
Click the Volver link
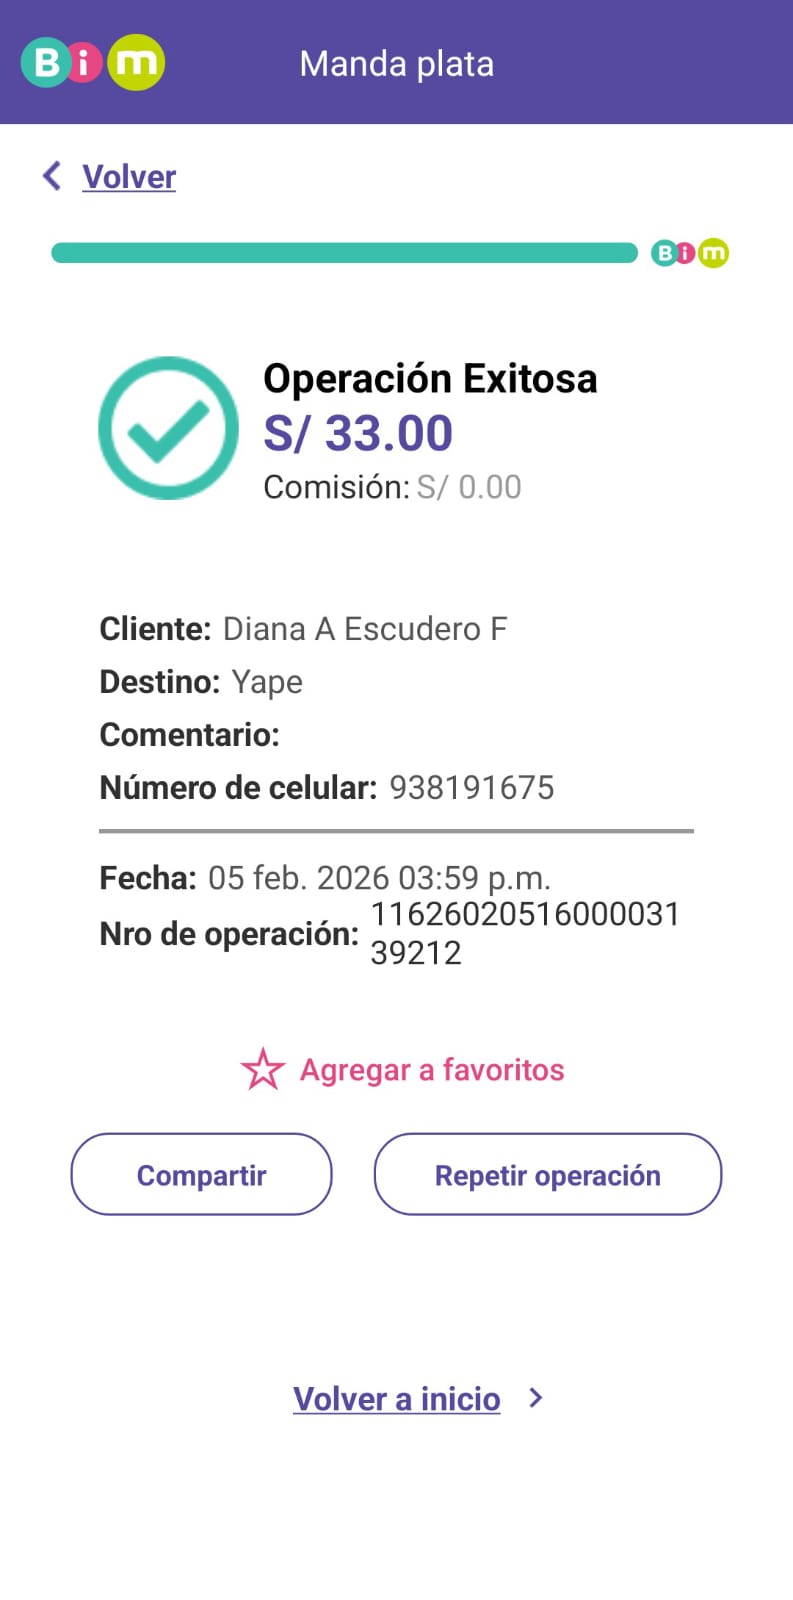click(x=129, y=177)
